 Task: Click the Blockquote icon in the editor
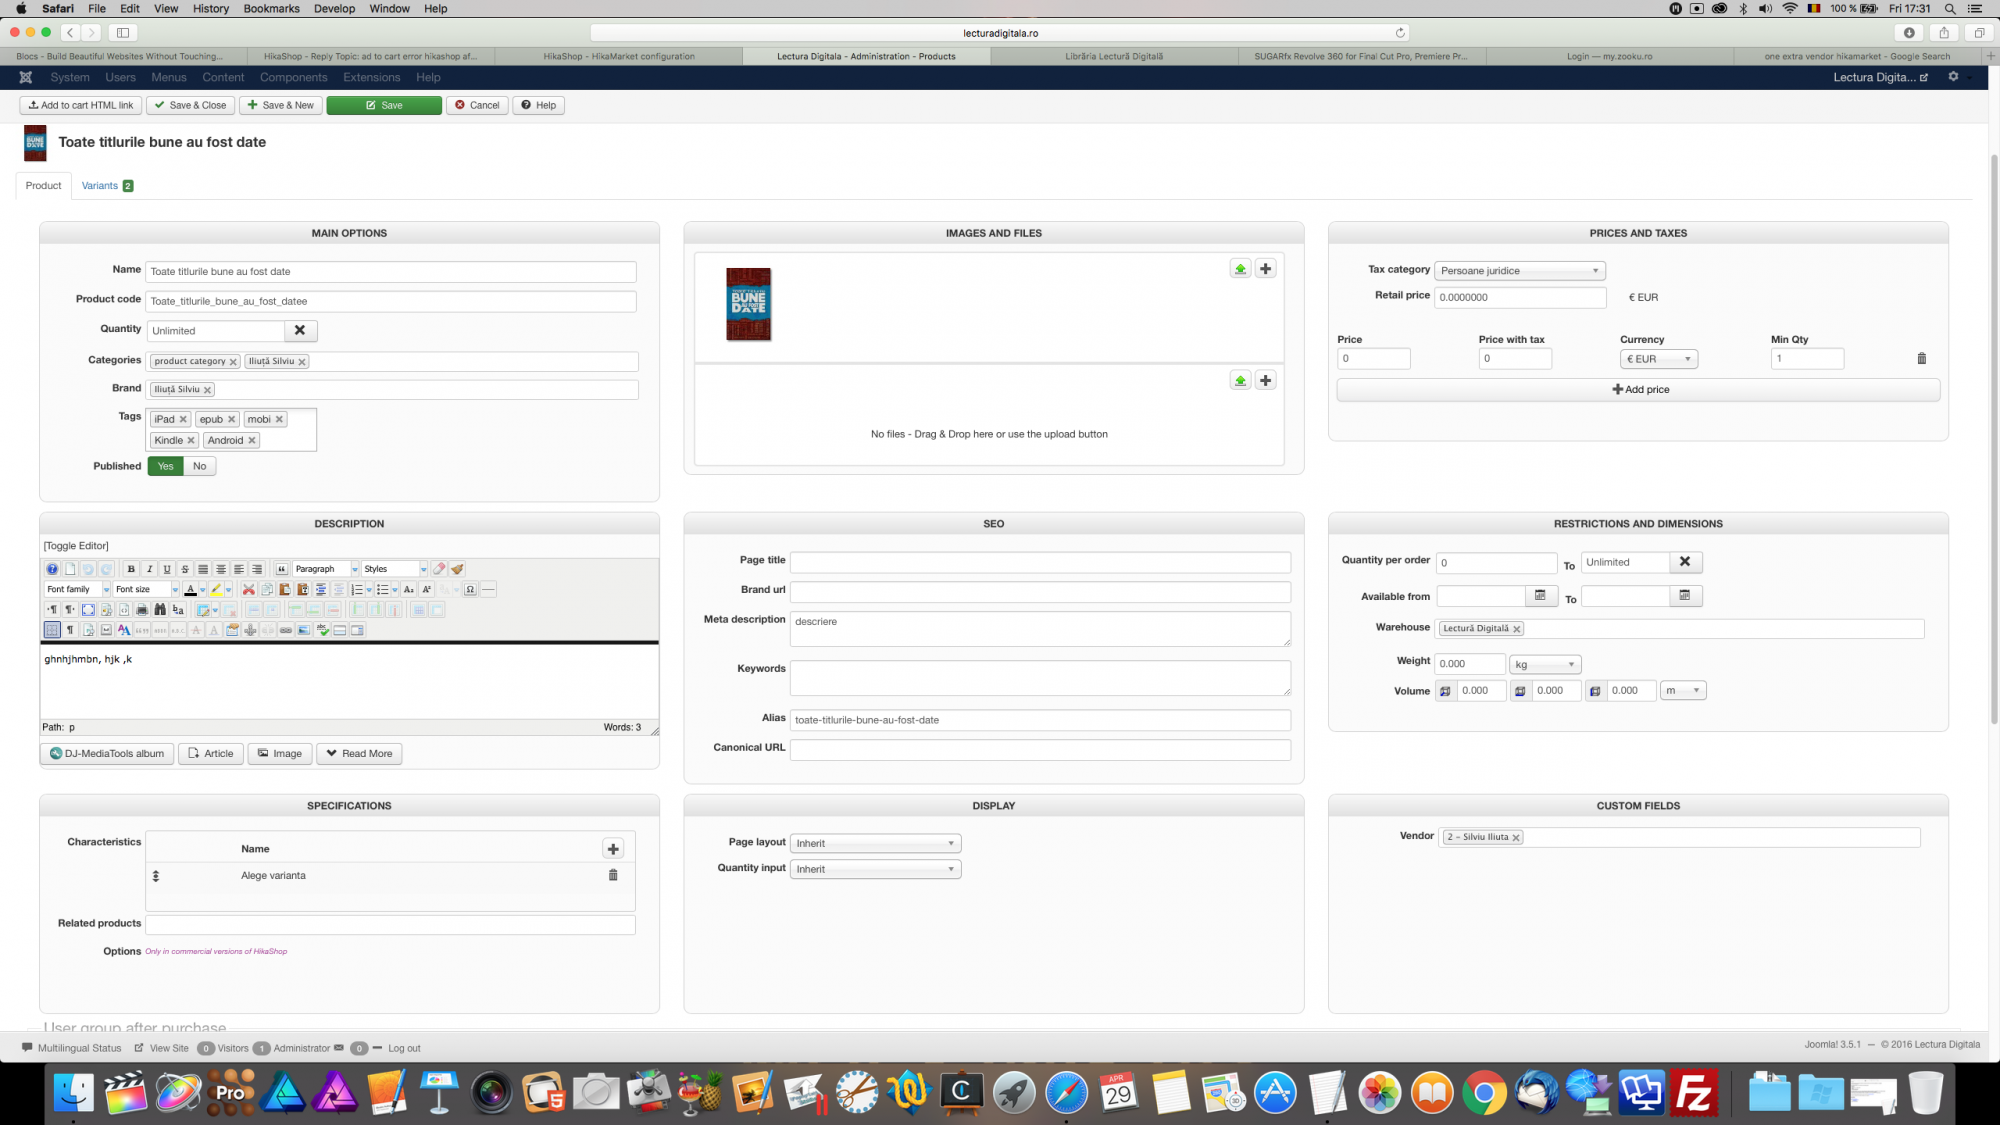click(x=282, y=569)
